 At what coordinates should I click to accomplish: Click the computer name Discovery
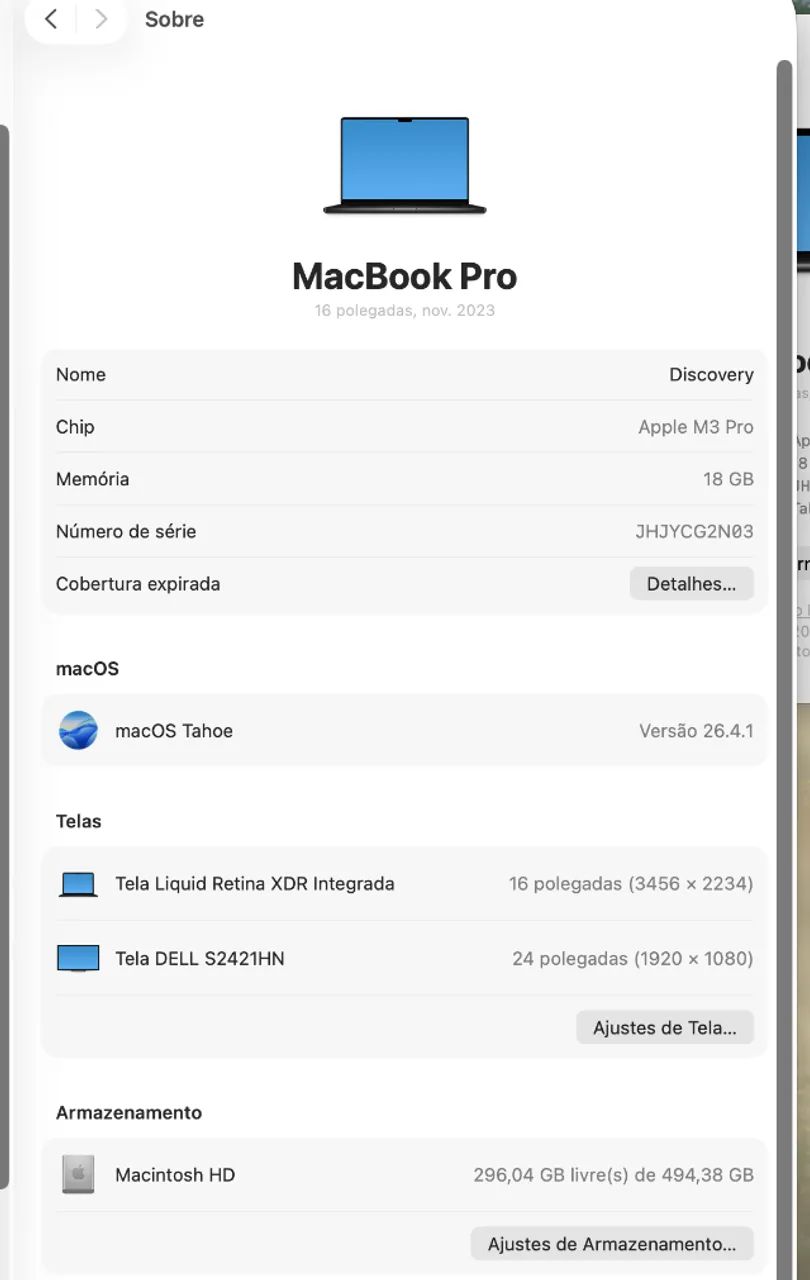pyautogui.click(x=711, y=375)
